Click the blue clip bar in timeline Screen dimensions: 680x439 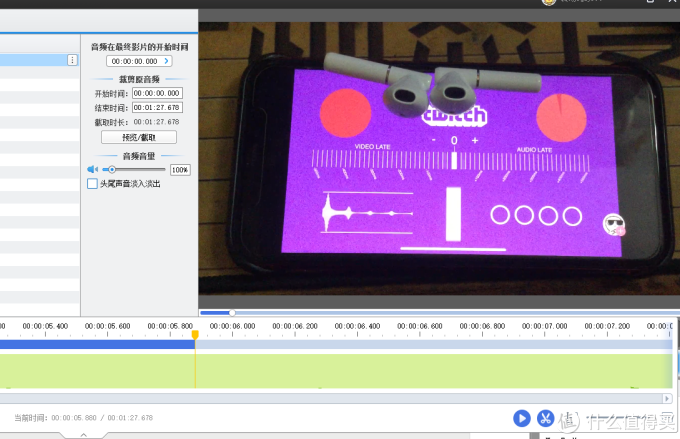pyautogui.click(x=98, y=344)
